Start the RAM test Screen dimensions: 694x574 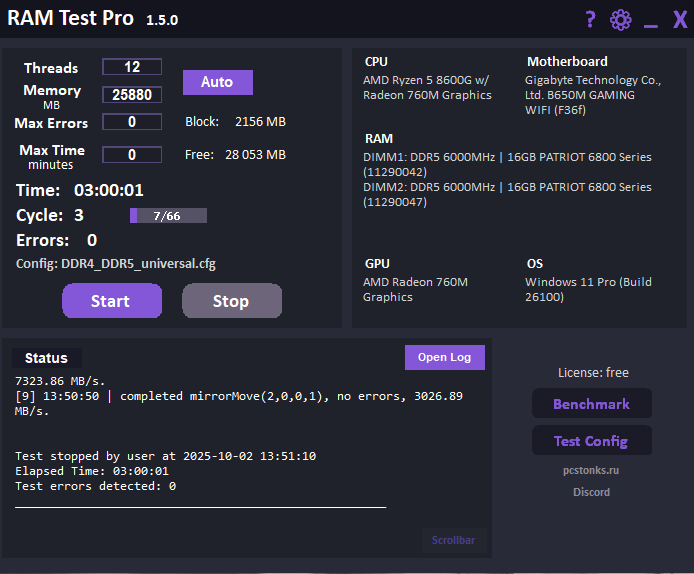(x=111, y=301)
